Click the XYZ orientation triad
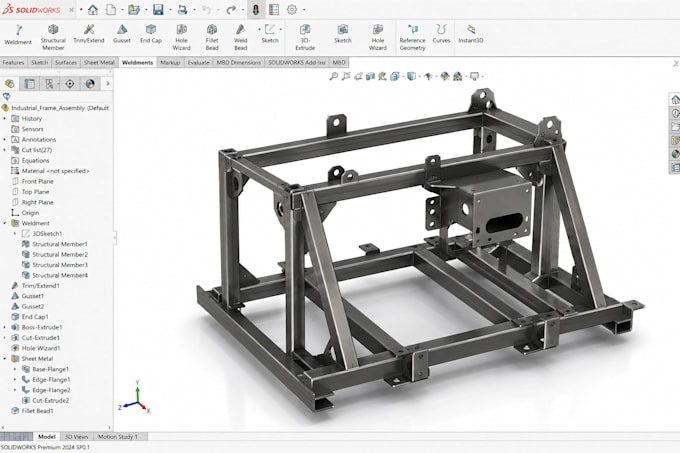Viewport: 680px width, 453px height. coord(135,398)
